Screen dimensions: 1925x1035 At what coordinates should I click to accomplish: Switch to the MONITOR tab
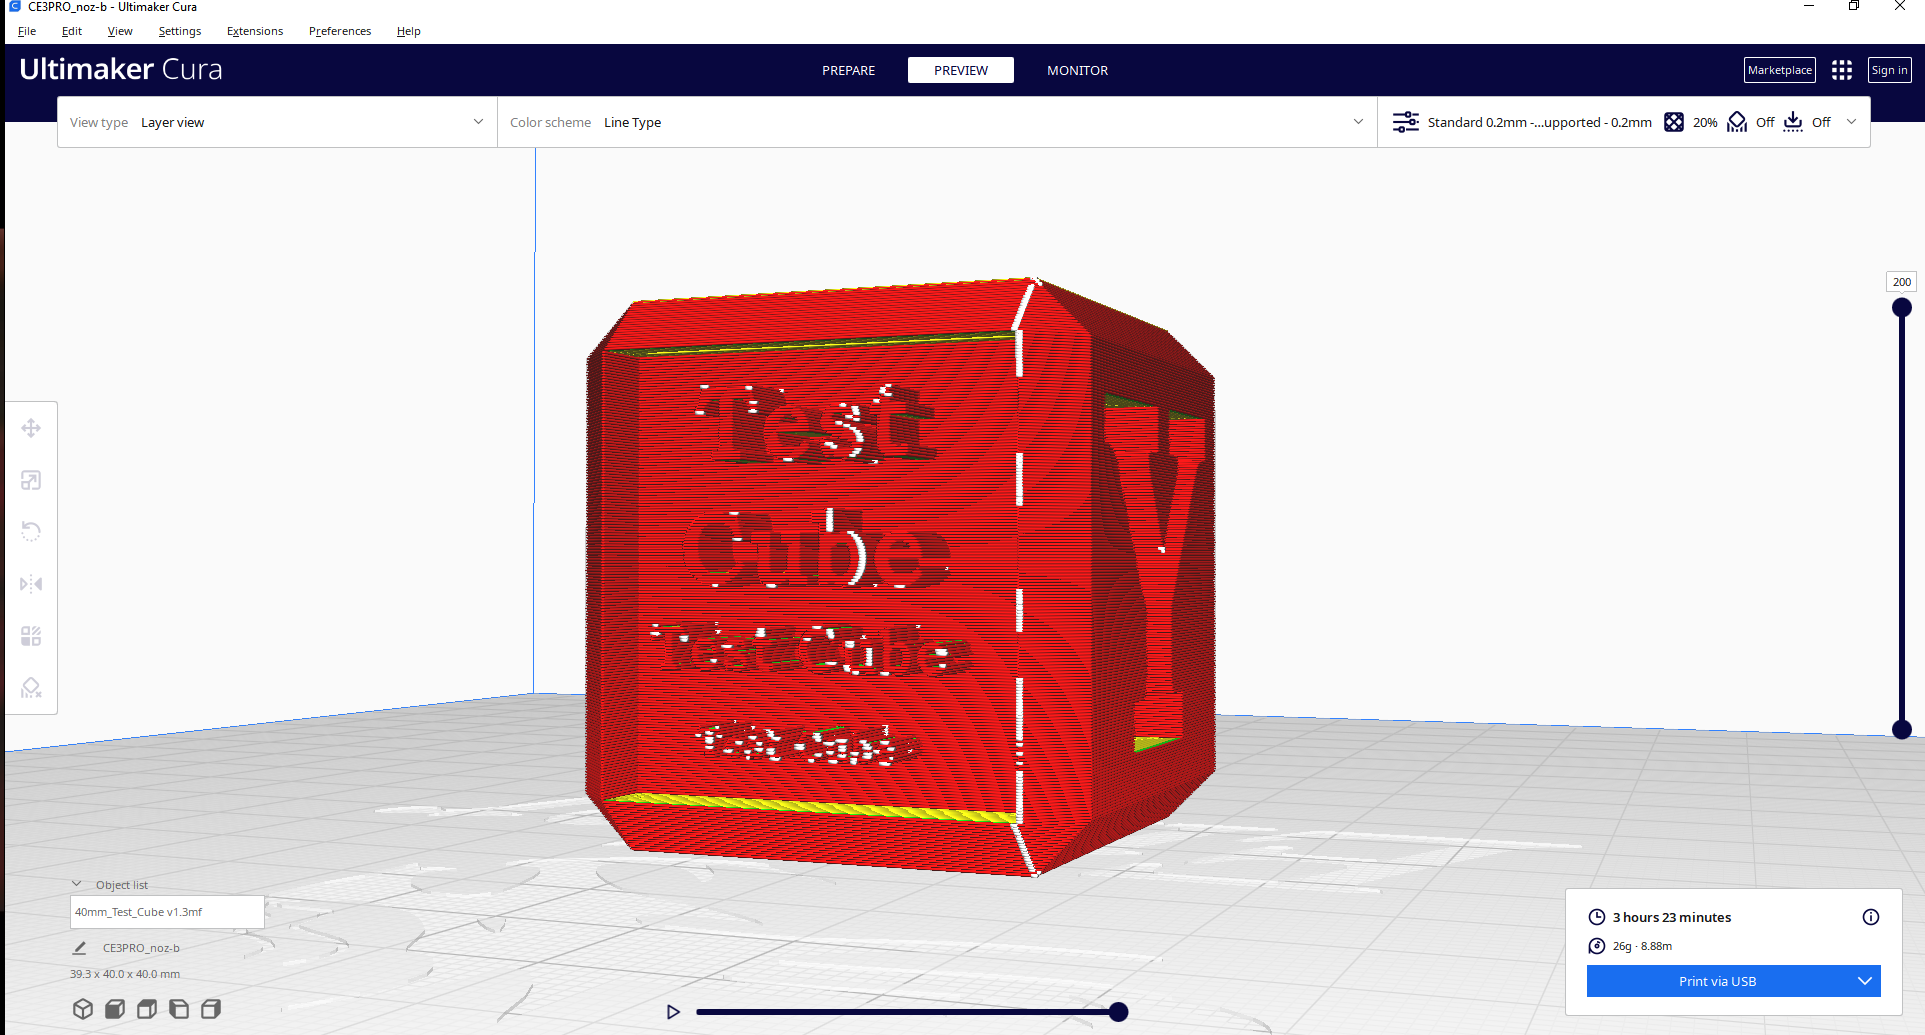[1077, 70]
